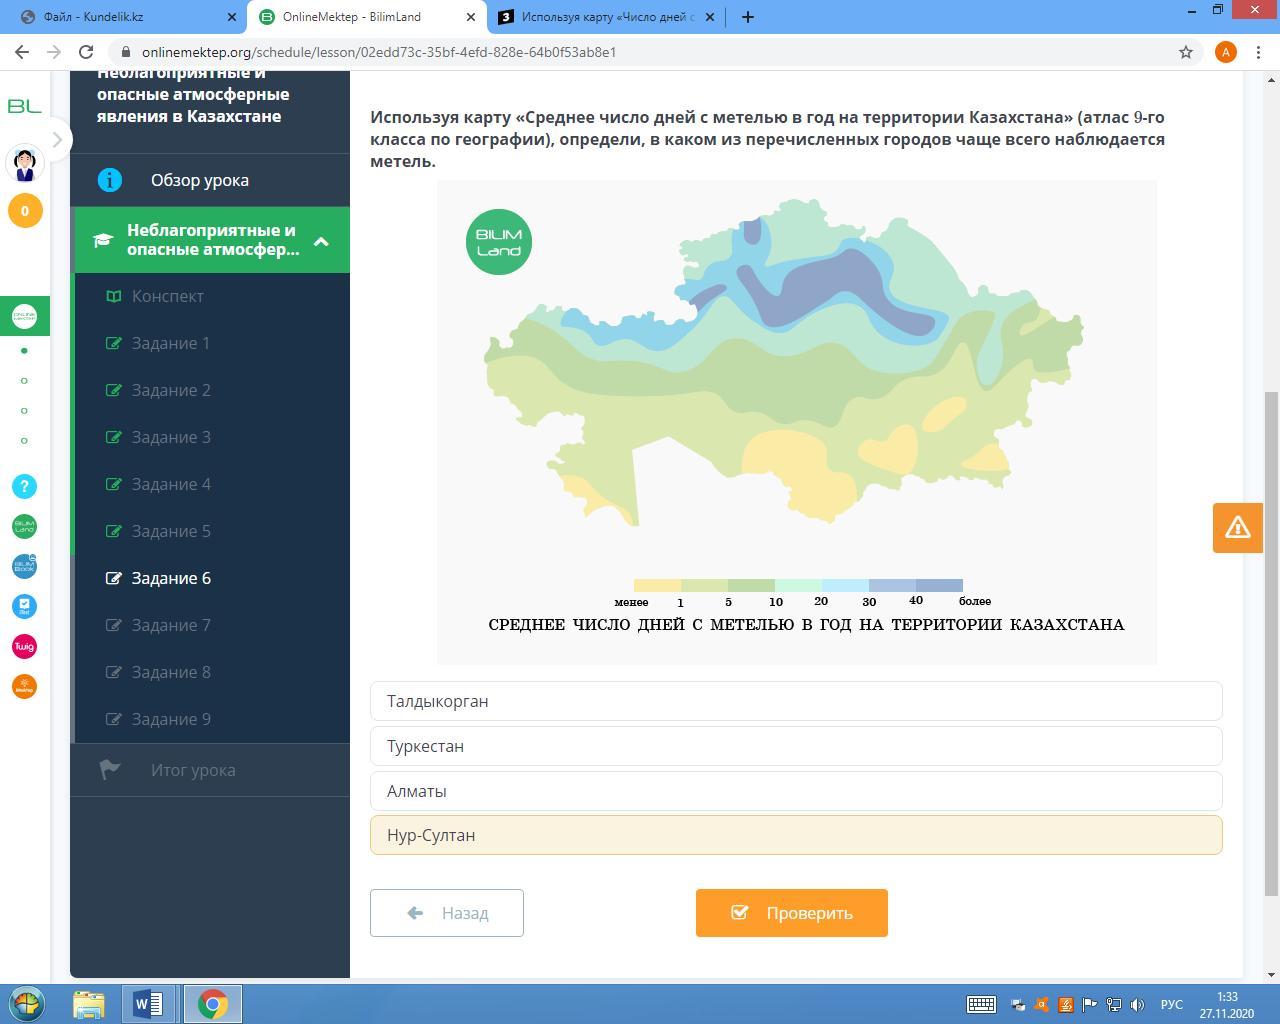Open the BilimLand icon in left rail

click(24, 526)
